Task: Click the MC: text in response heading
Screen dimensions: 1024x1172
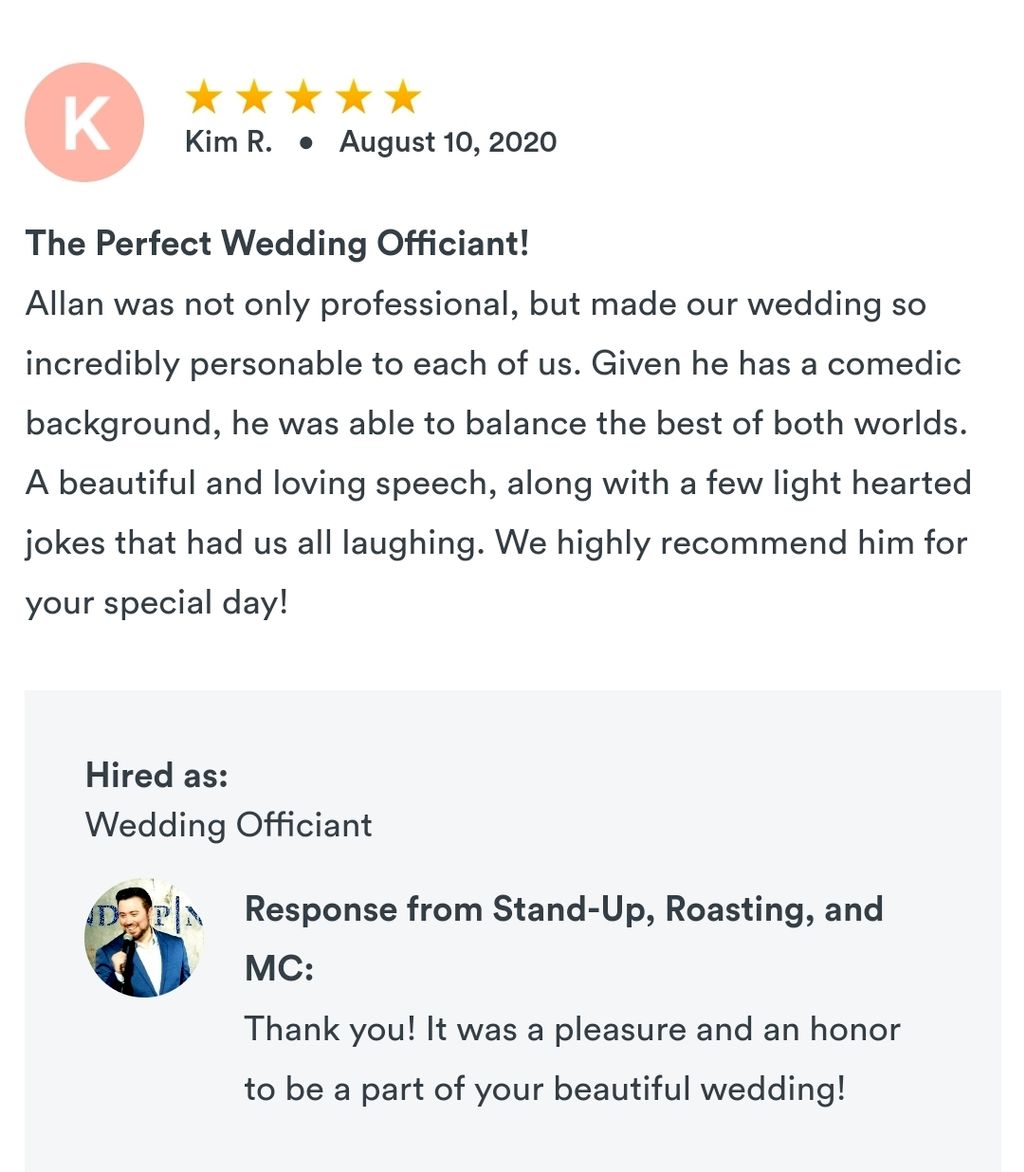Action: (280, 969)
